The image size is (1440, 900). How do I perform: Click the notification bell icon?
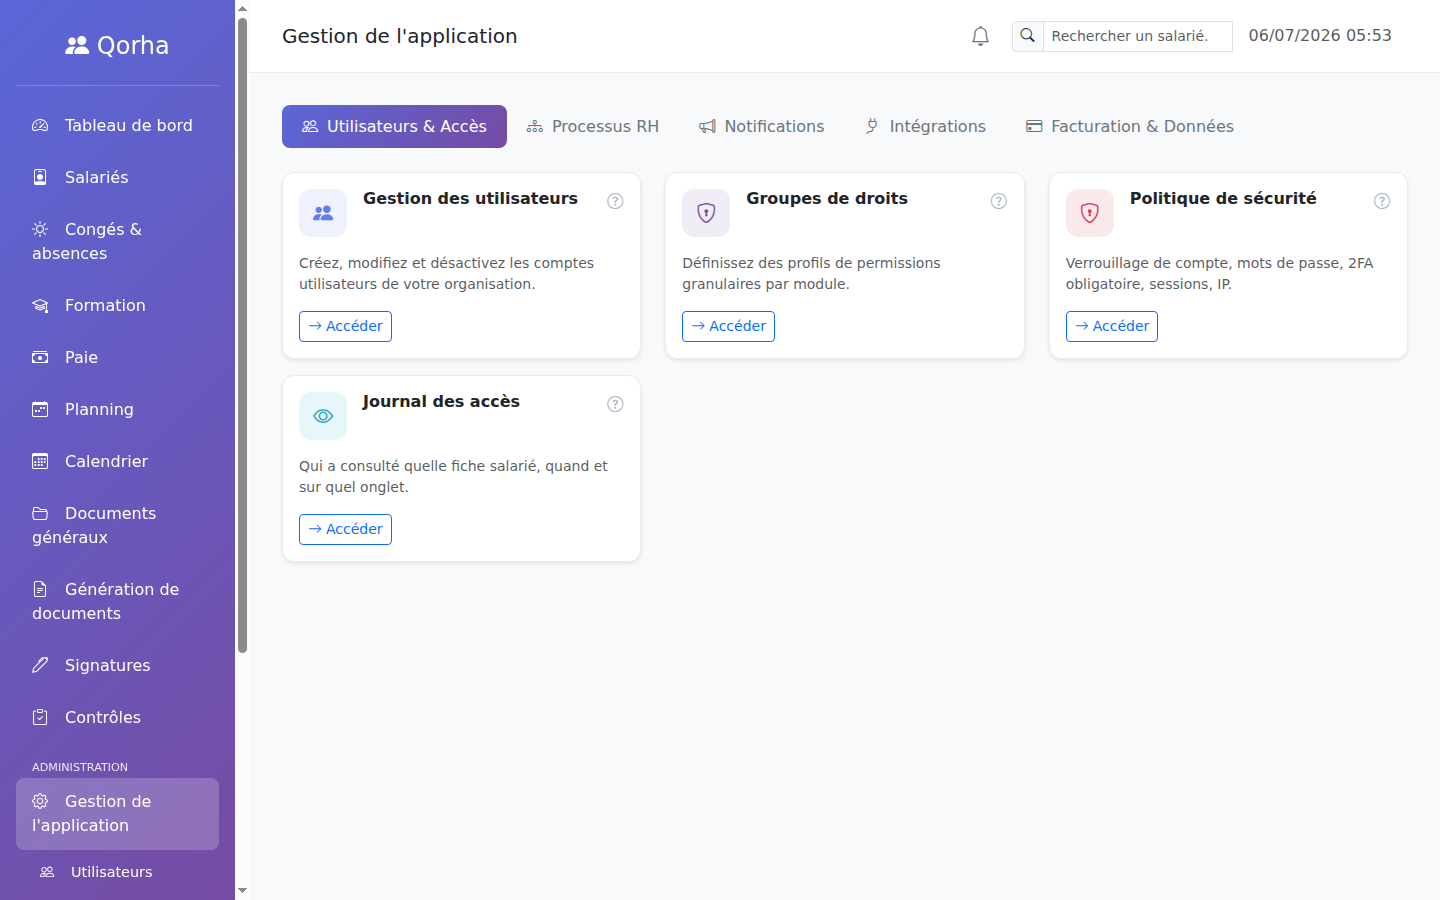[980, 36]
